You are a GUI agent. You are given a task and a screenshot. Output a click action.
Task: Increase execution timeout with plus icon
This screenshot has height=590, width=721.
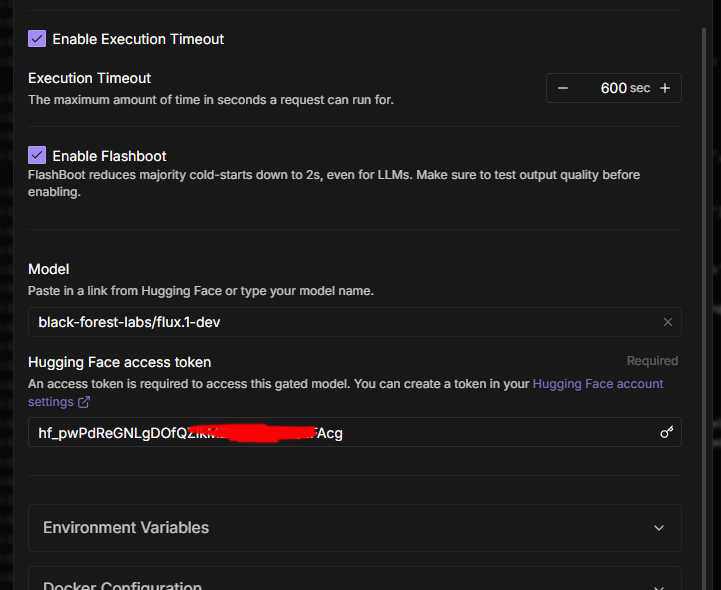pyautogui.click(x=665, y=88)
